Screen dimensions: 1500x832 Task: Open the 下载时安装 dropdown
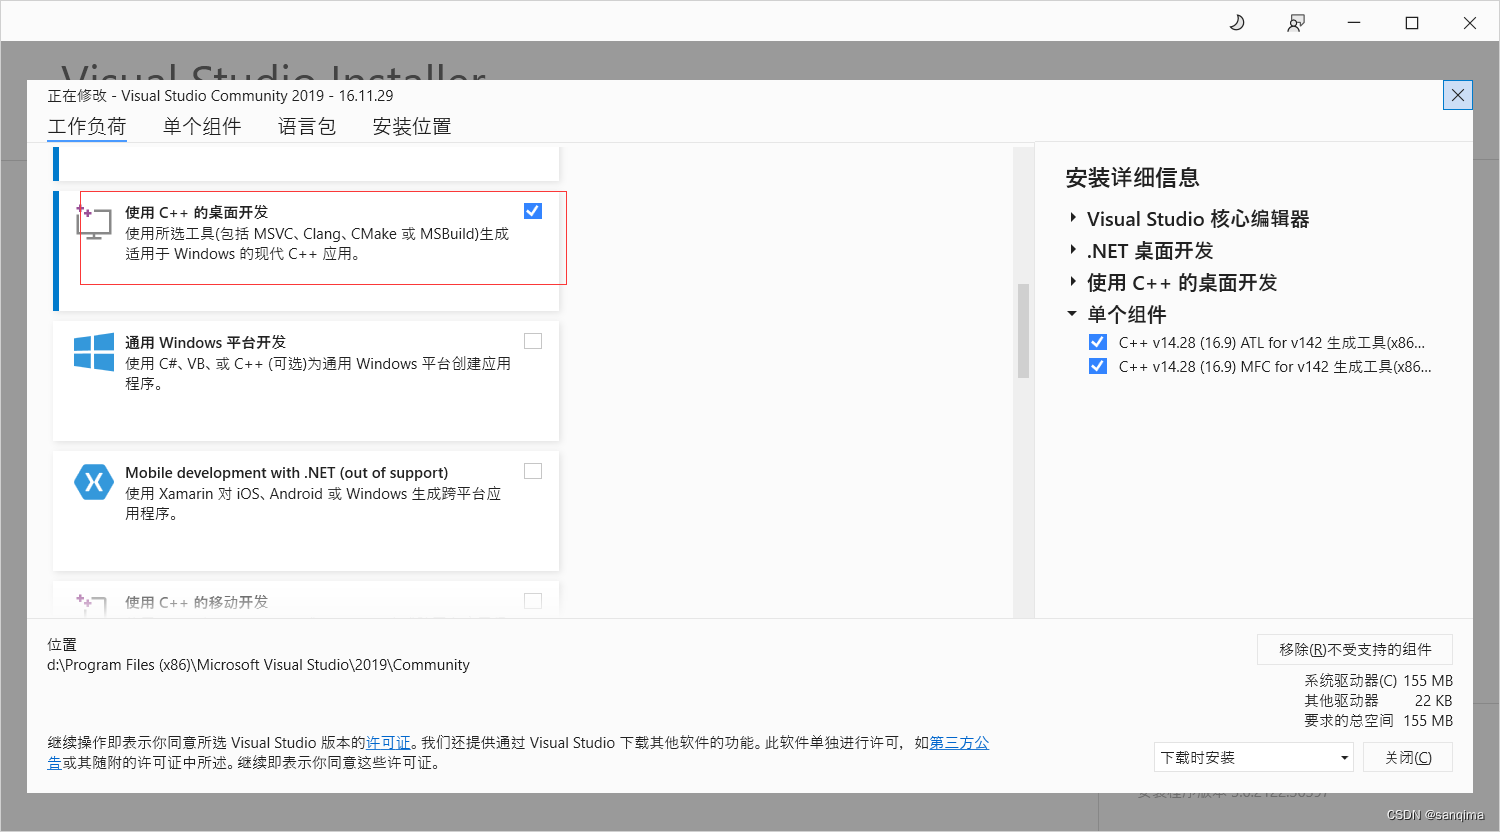(x=1253, y=757)
